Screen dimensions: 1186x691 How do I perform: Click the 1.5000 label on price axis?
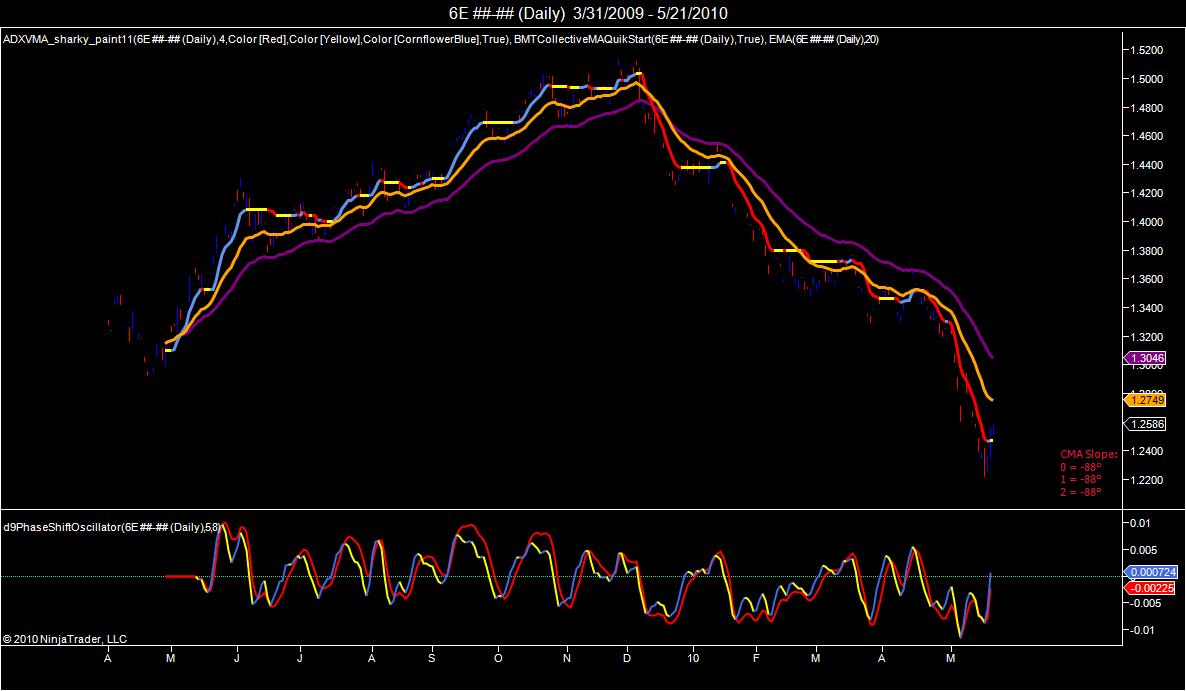(x=1147, y=79)
